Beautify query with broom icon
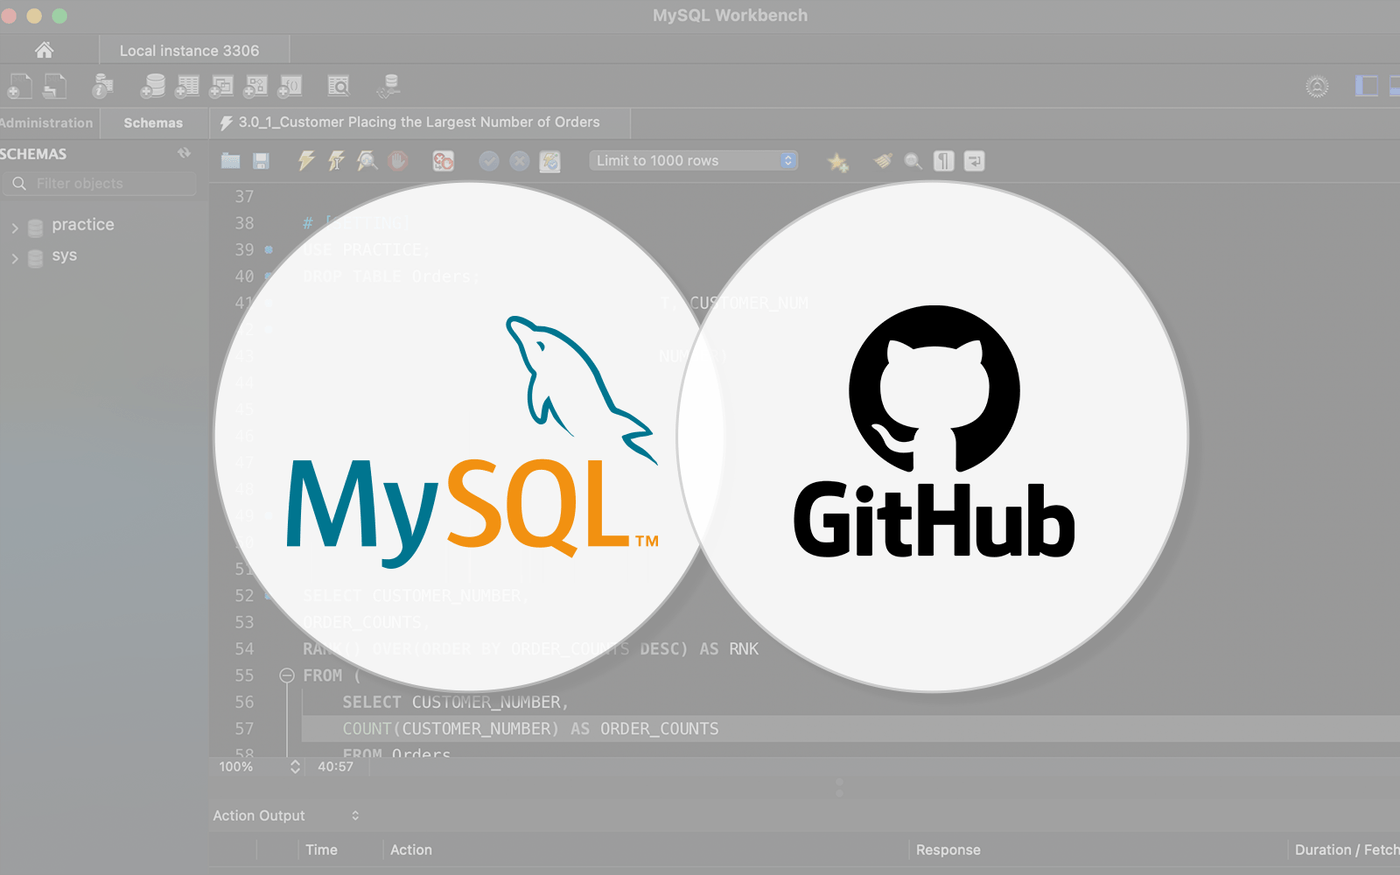The height and width of the screenshot is (875, 1400). [x=883, y=160]
